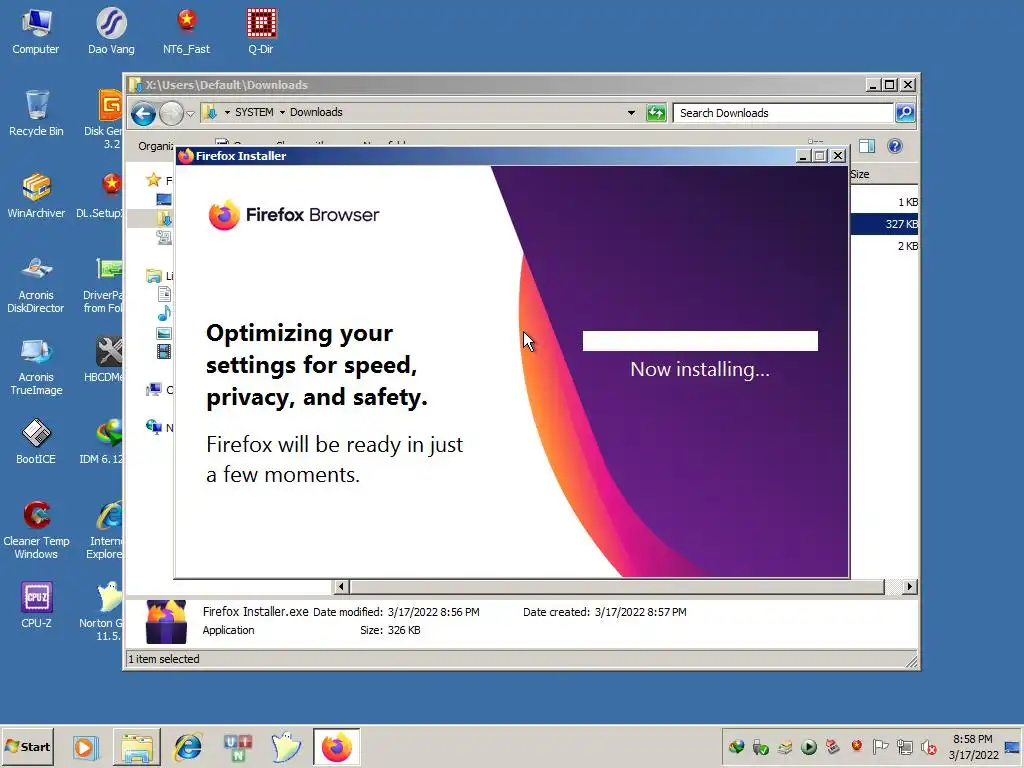Switch to Explorer window on taskbar
This screenshot has width=1024, height=768.
(x=136, y=746)
